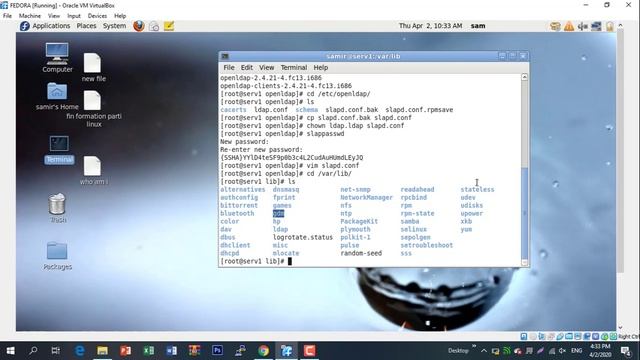Open File Explorer from the taskbar

[x=102, y=351]
